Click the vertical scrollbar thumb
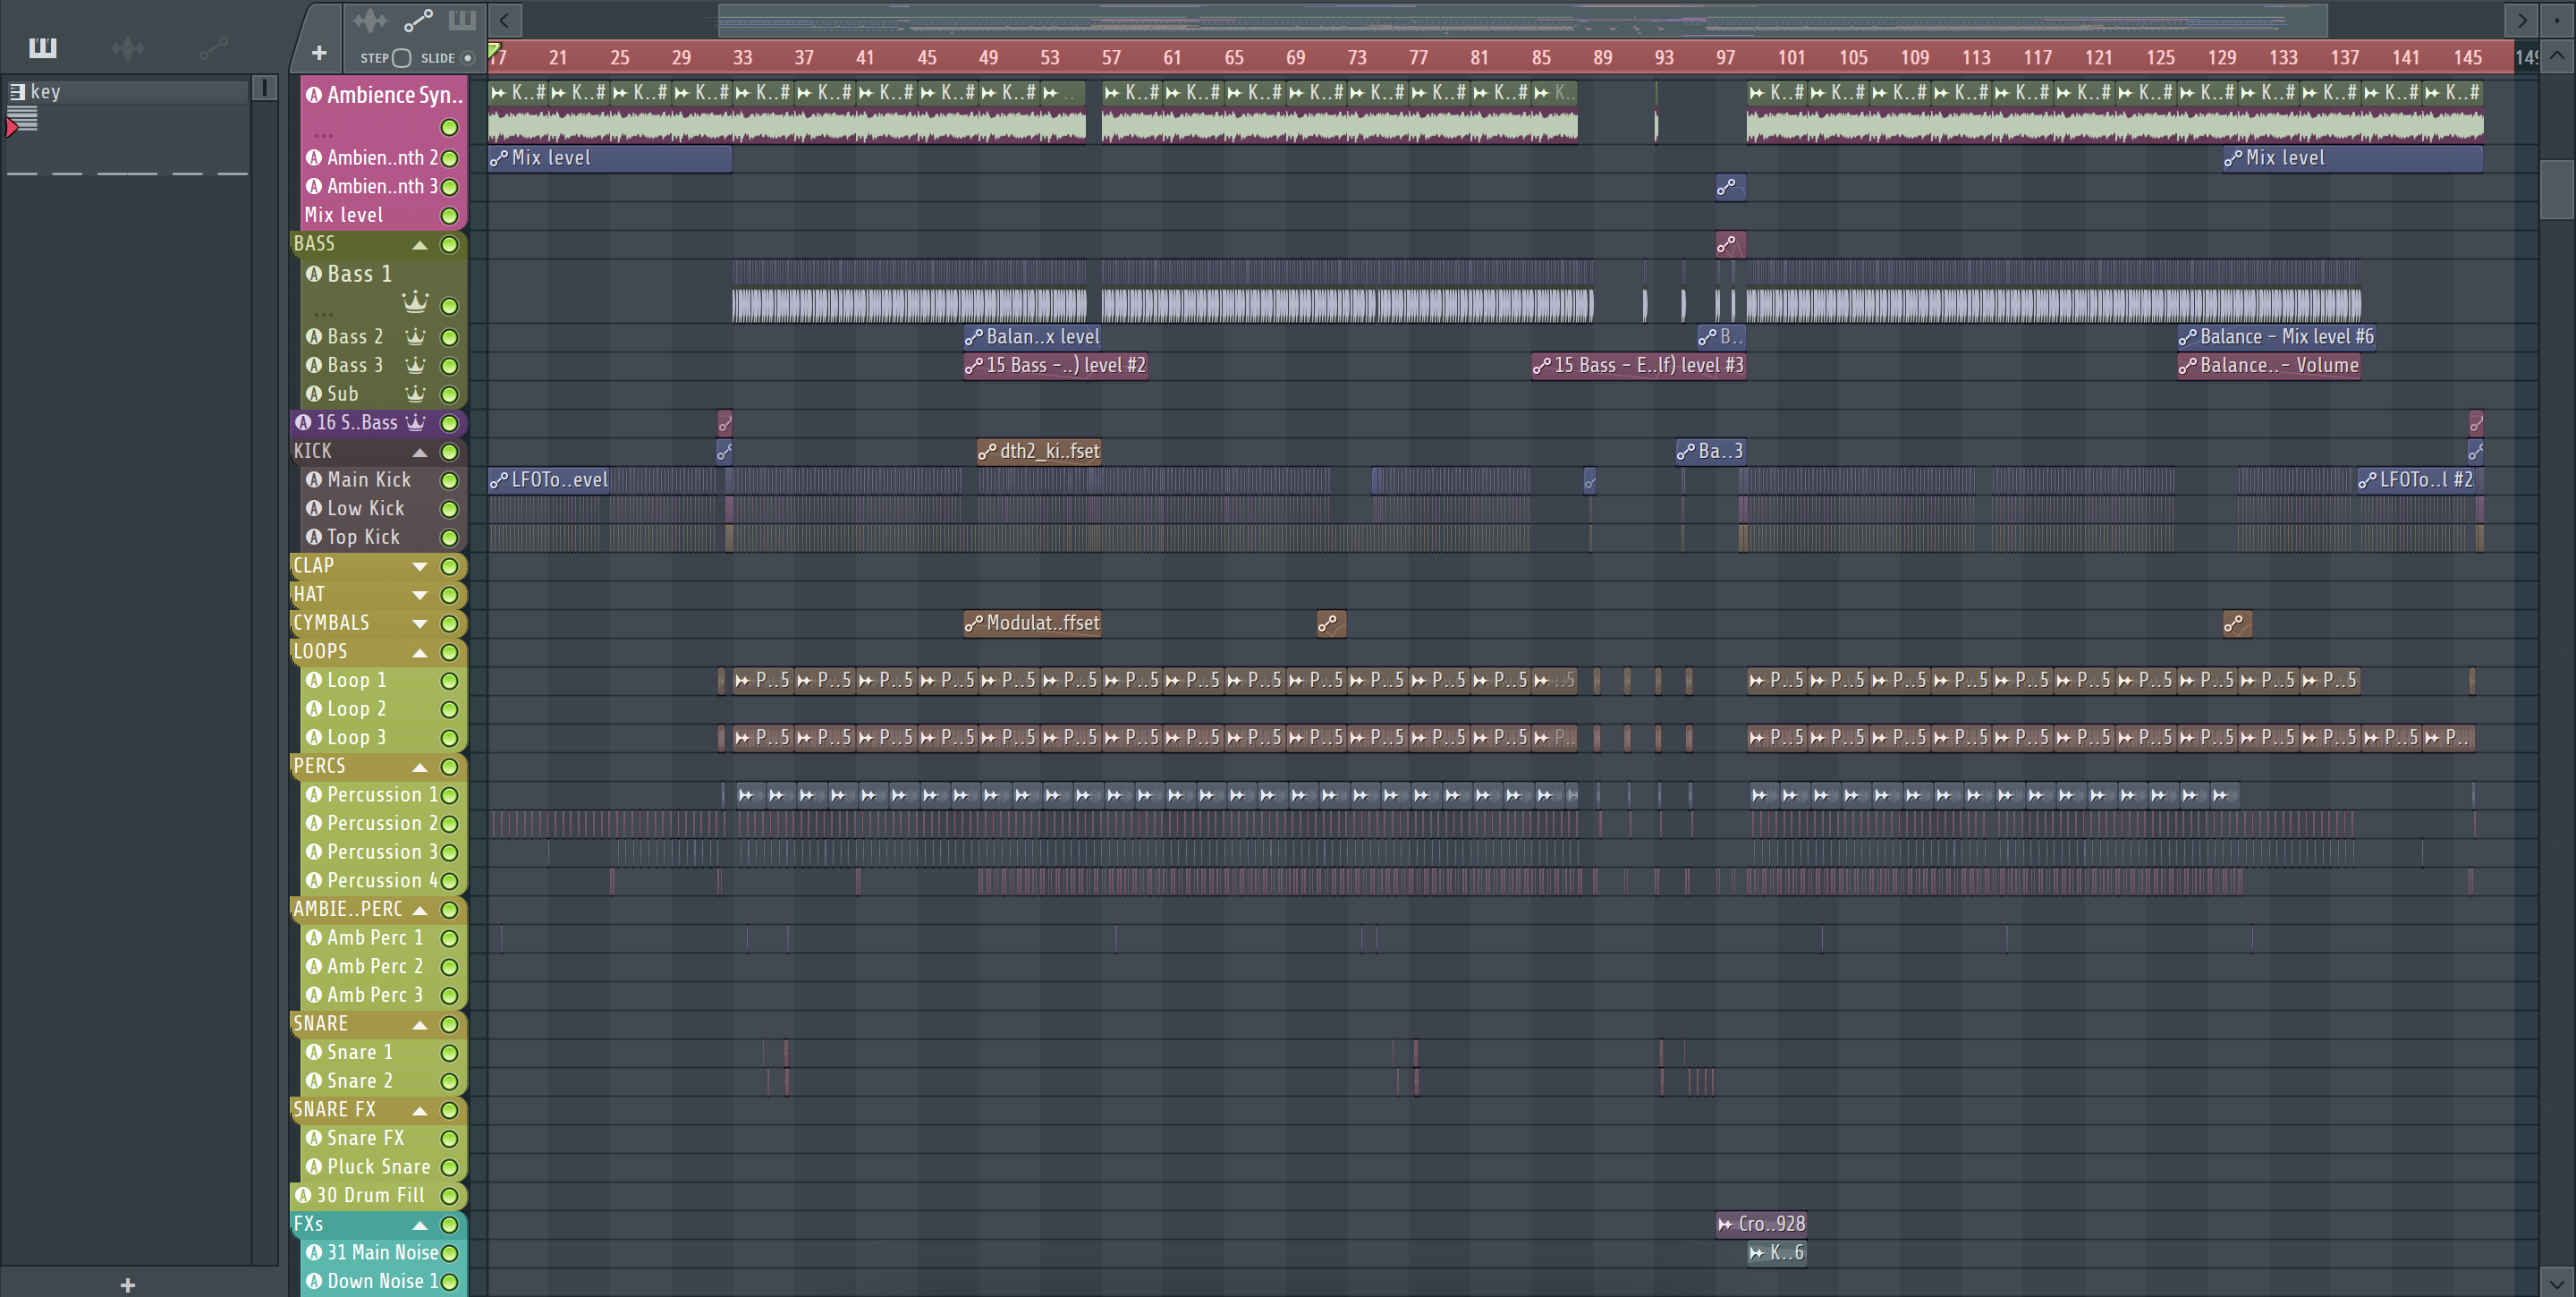 point(2556,188)
